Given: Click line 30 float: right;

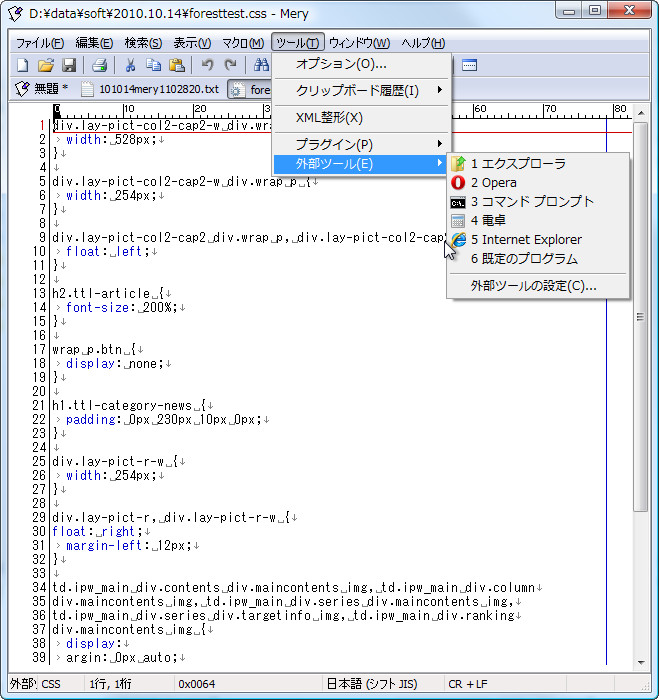Looking at the screenshot, I should pyautogui.click(x=97, y=531).
